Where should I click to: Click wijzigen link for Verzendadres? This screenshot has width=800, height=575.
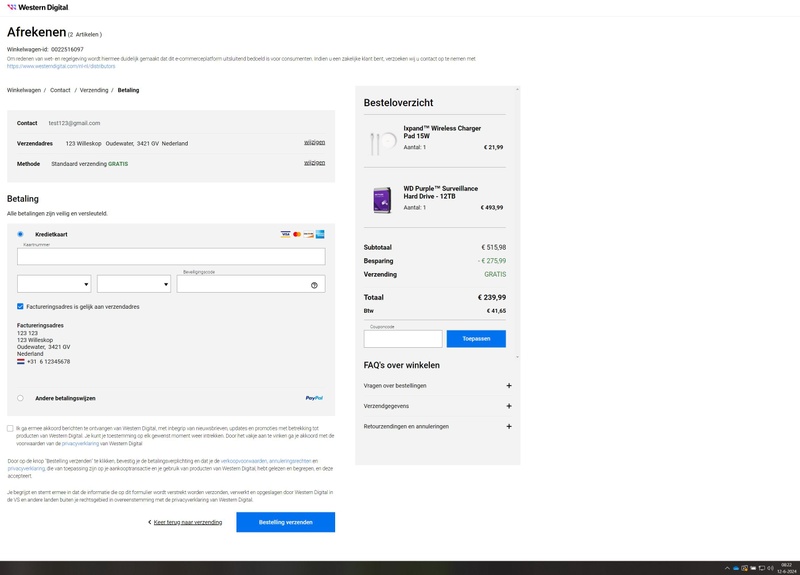point(314,142)
